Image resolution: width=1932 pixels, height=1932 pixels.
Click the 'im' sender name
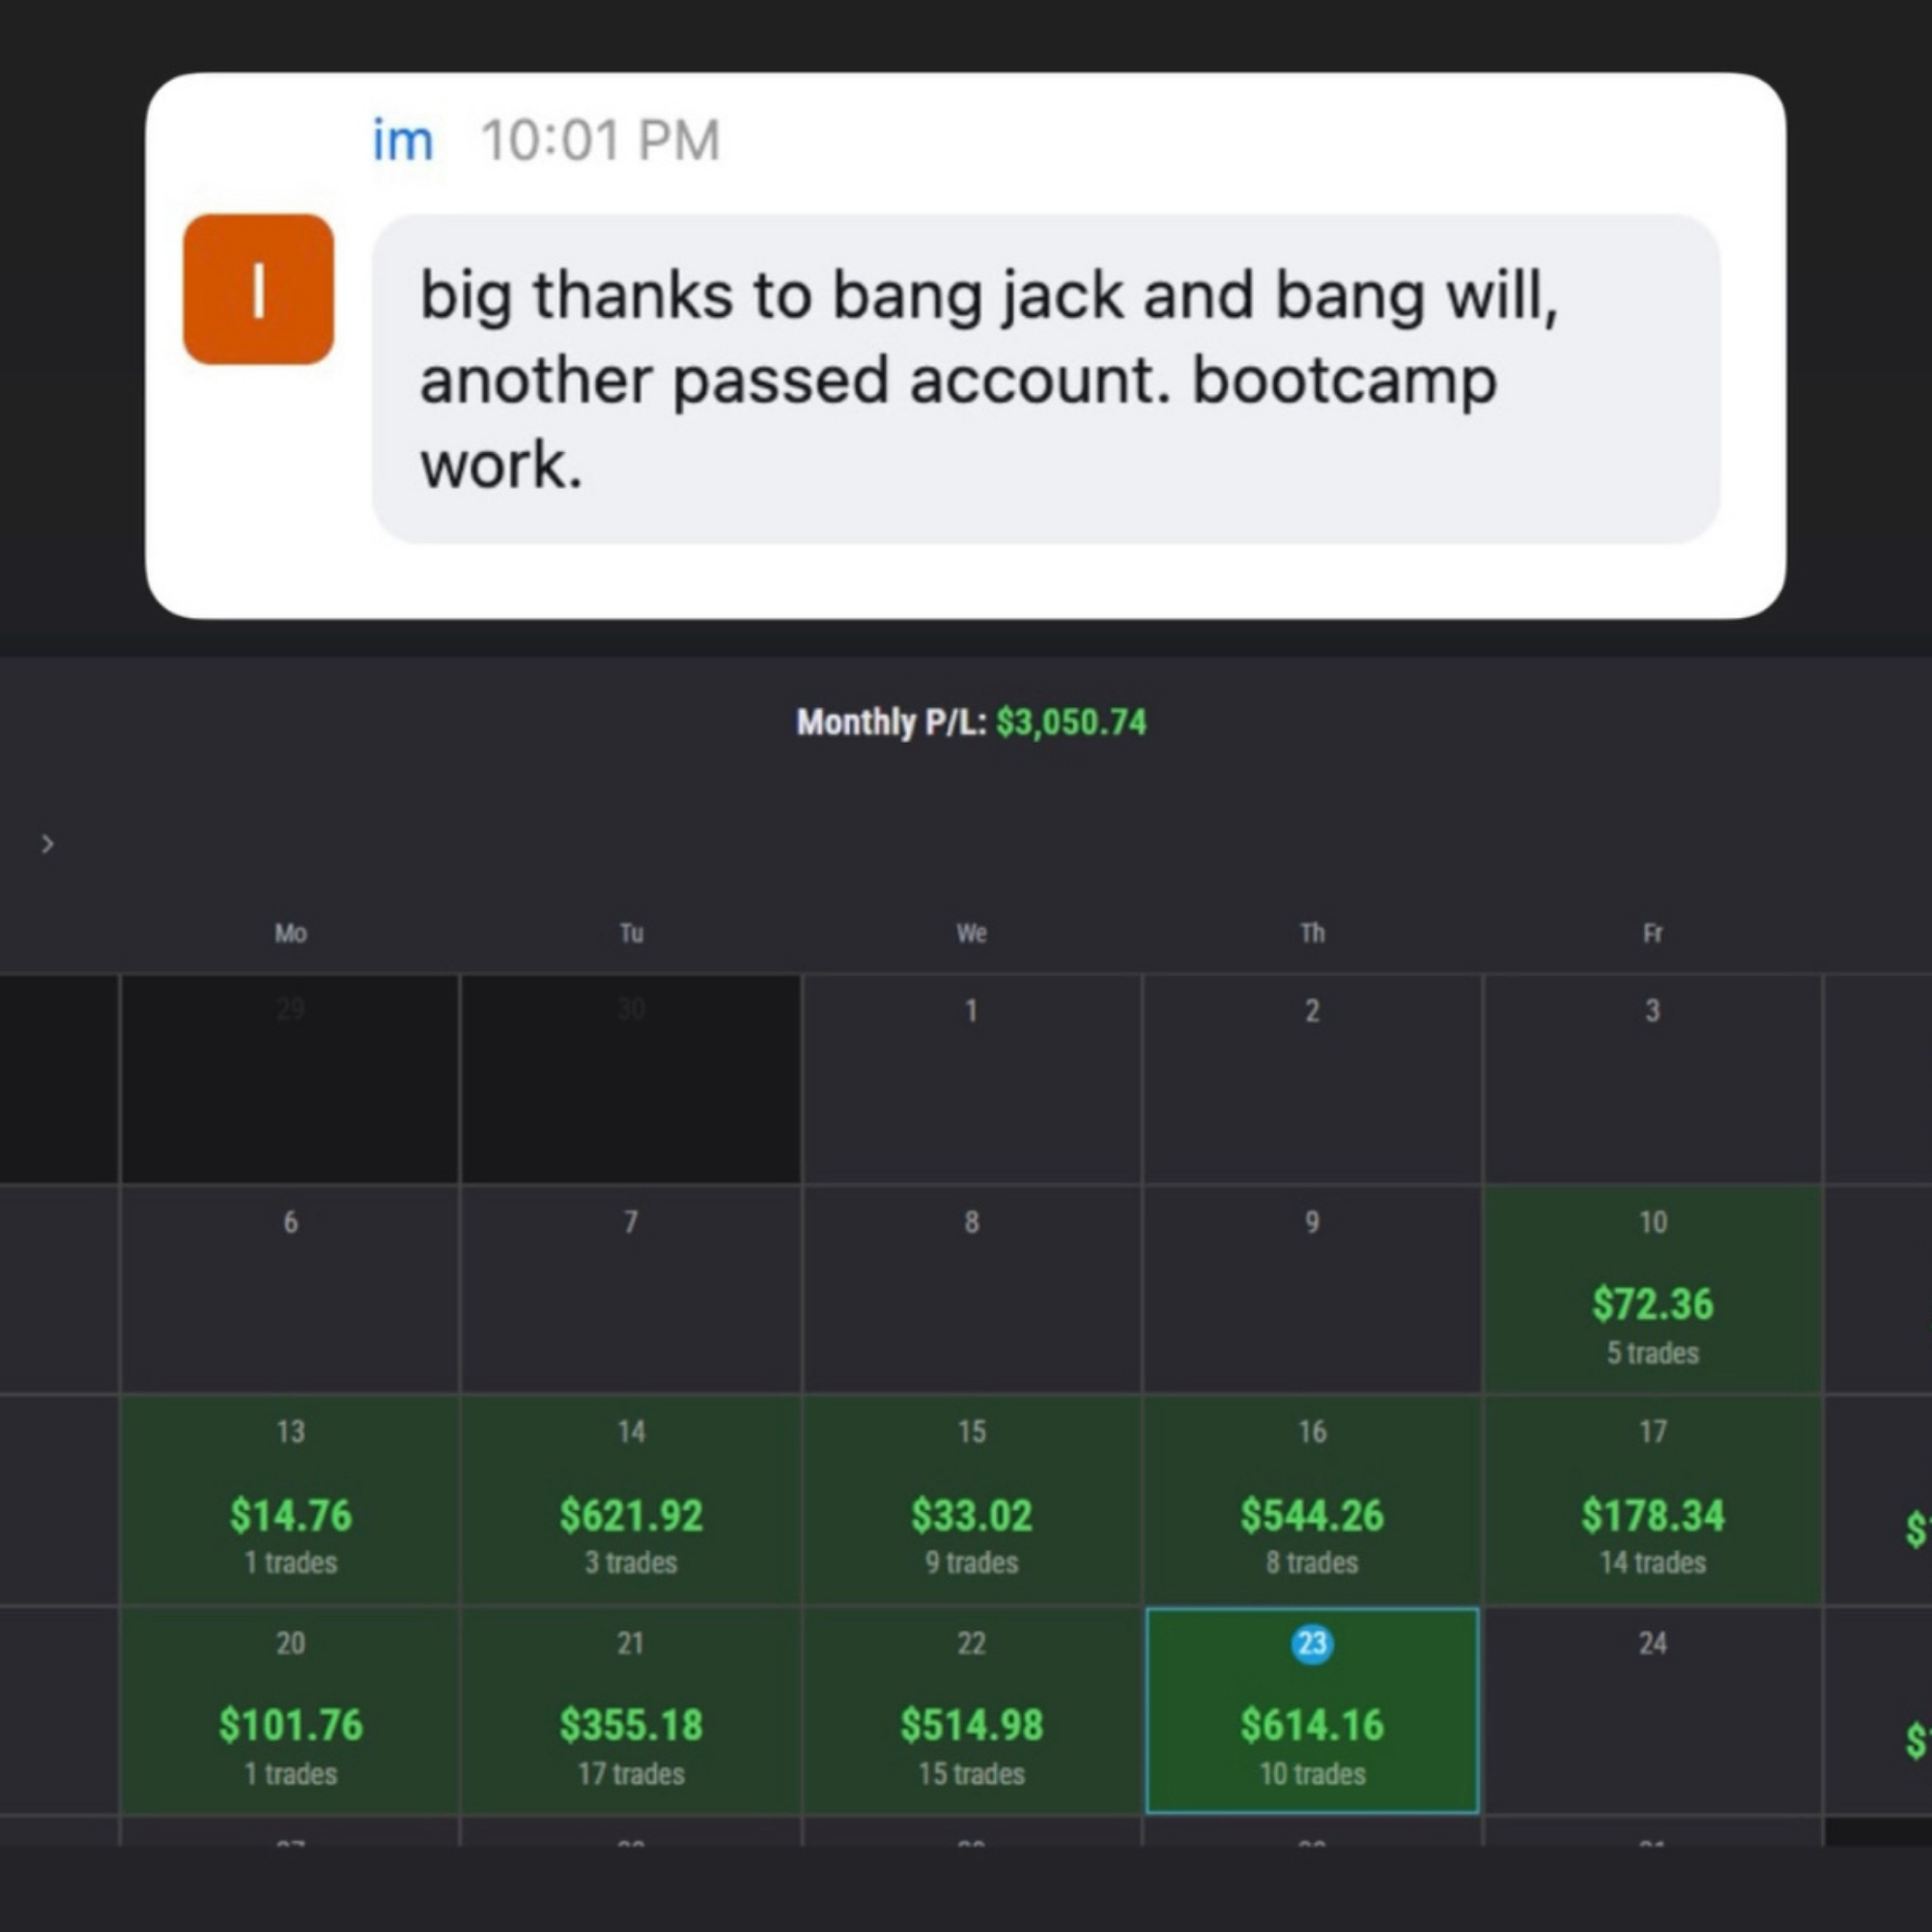pyautogui.click(x=402, y=140)
